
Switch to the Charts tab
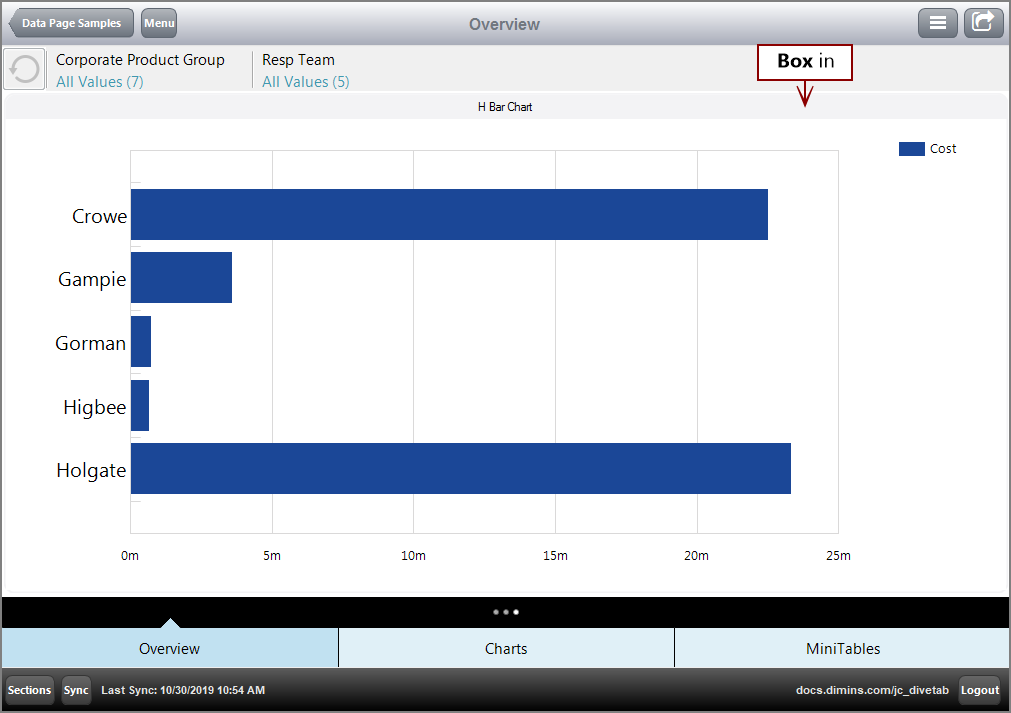505,648
